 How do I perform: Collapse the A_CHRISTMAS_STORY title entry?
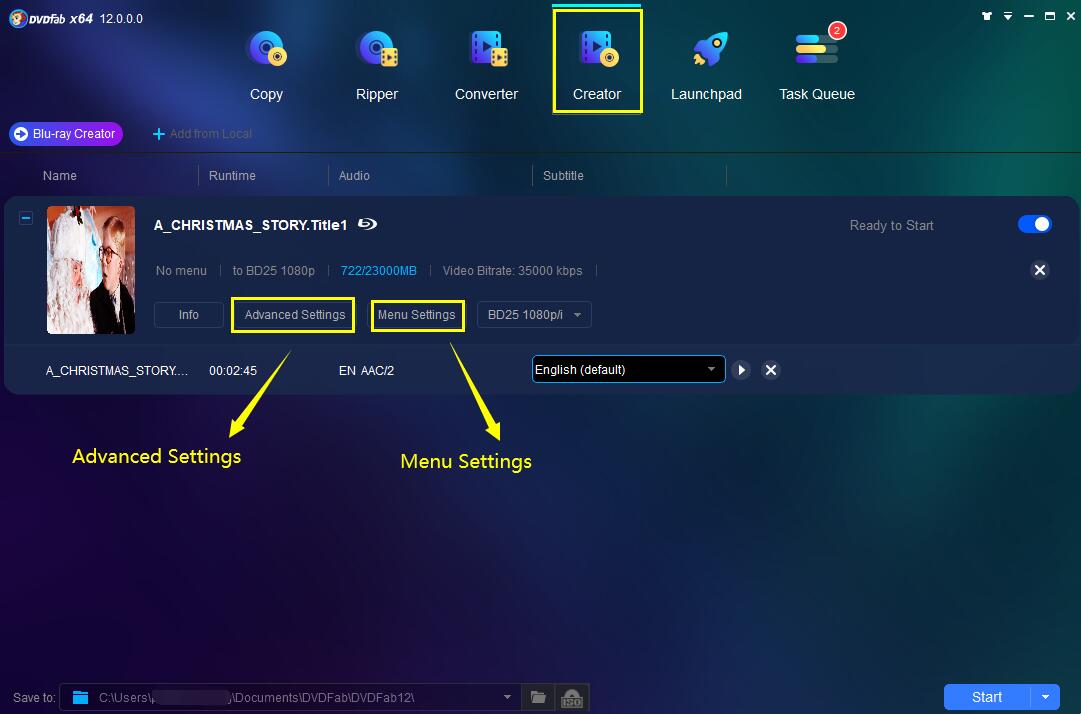tap(26, 218)
